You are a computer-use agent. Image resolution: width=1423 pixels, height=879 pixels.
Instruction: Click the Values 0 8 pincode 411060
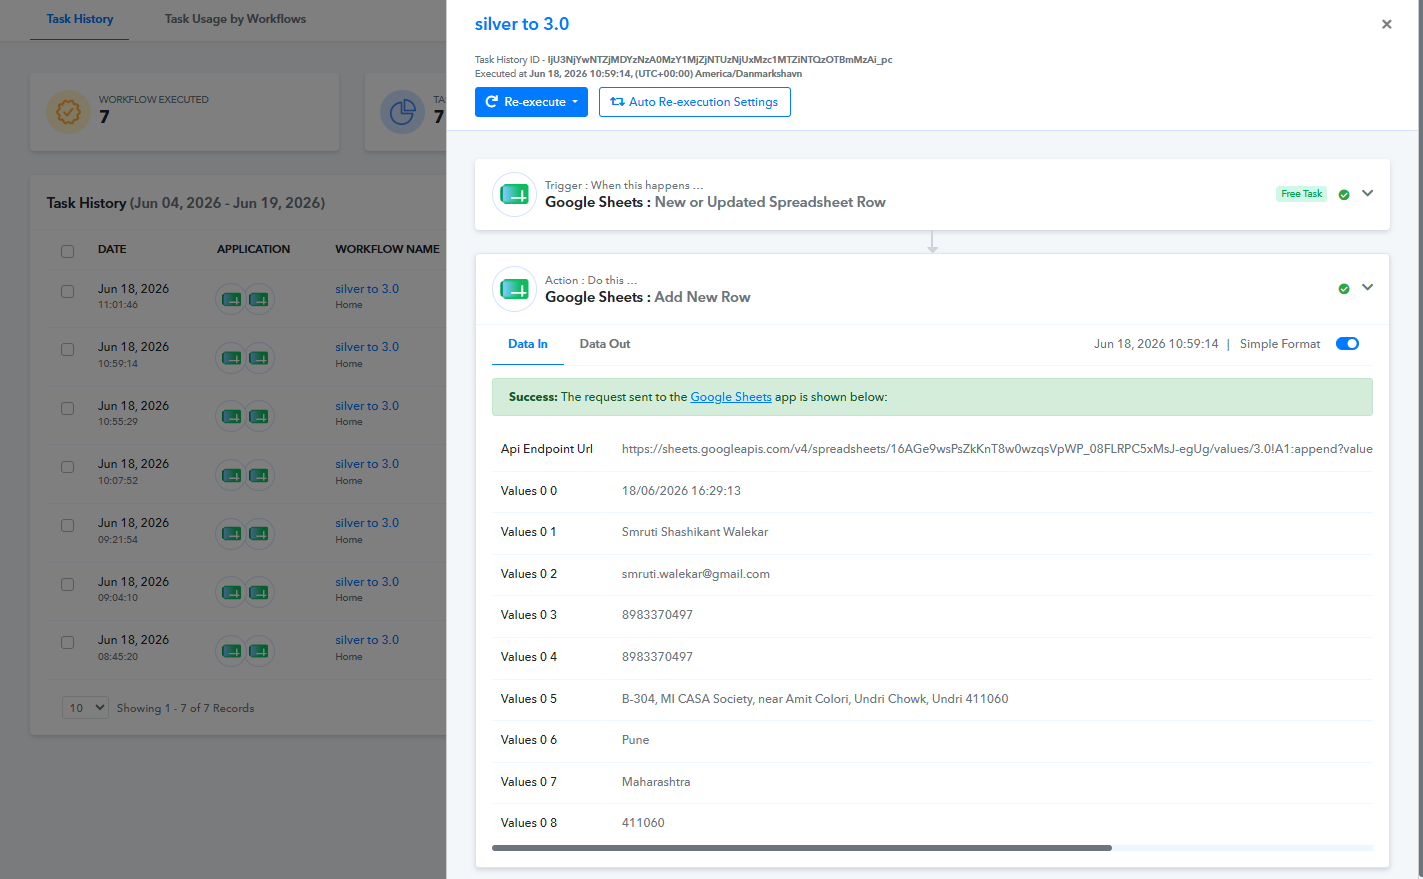pyautogui.click(x=643, y=823)
